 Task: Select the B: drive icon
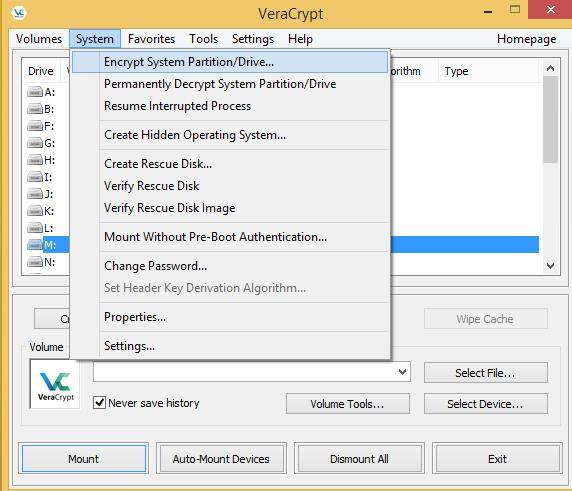35,109
